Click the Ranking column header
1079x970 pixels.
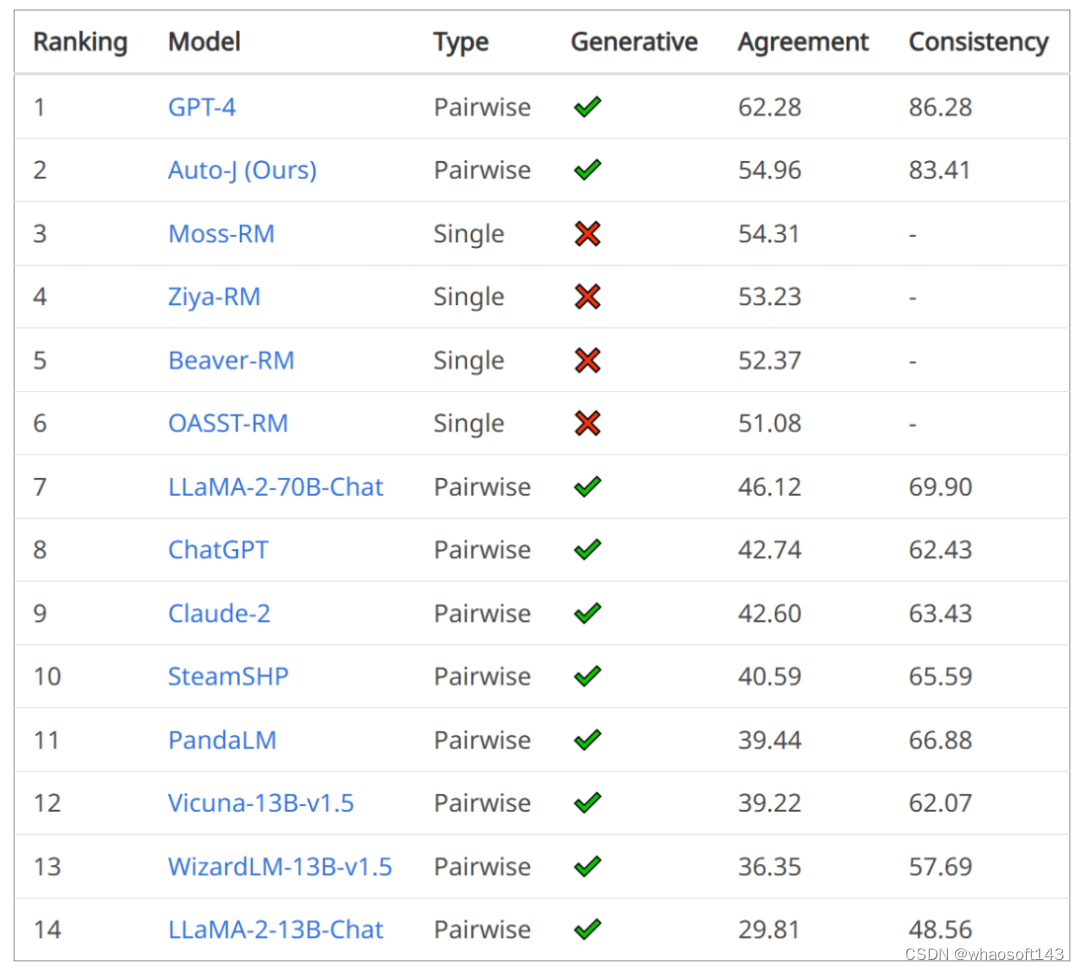click(81, 43)
